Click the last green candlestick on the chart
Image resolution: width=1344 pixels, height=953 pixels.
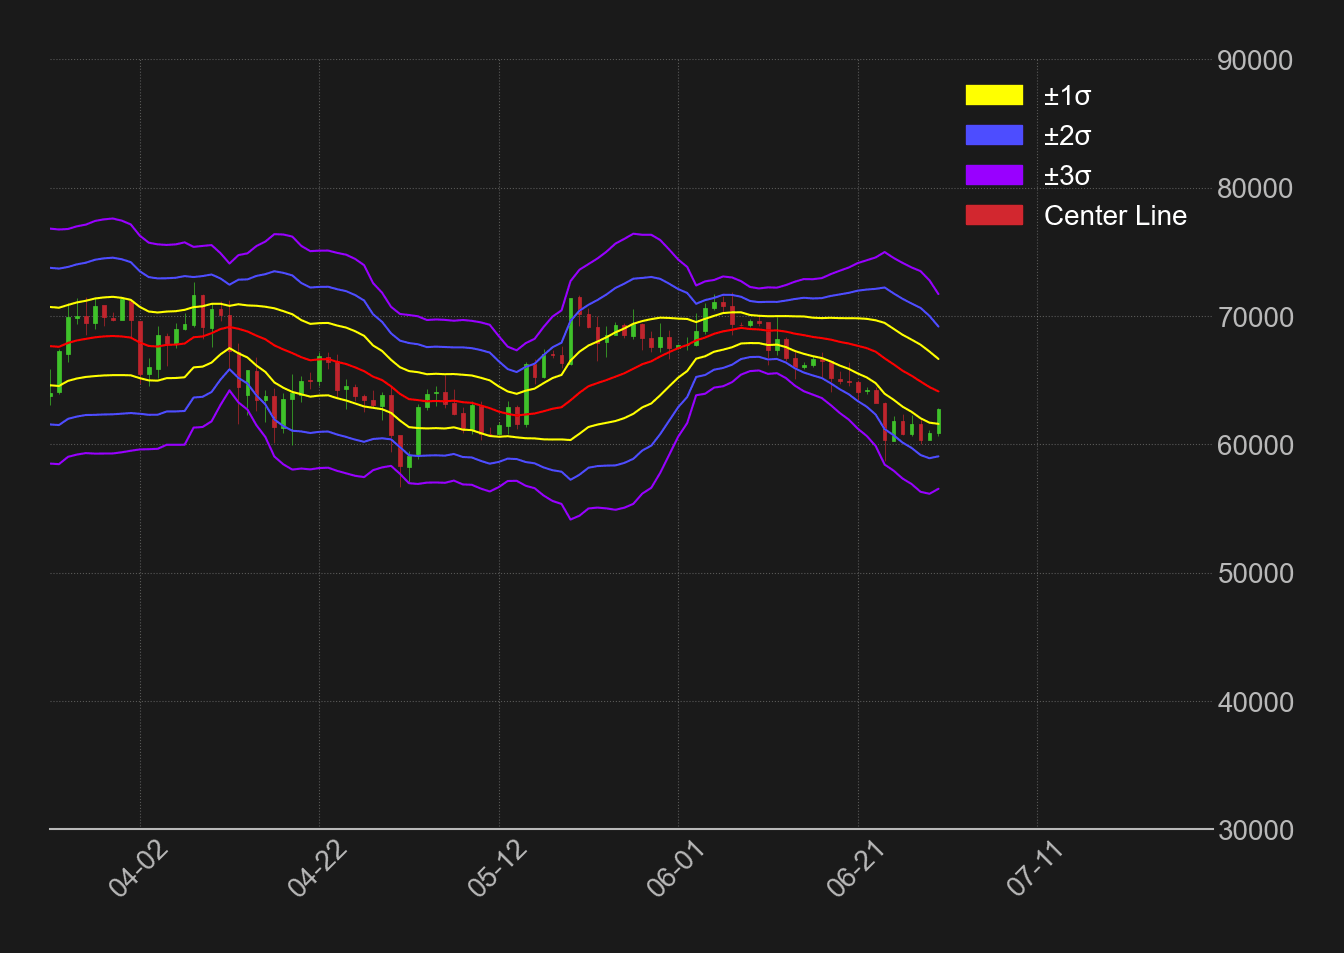[939, 420]
